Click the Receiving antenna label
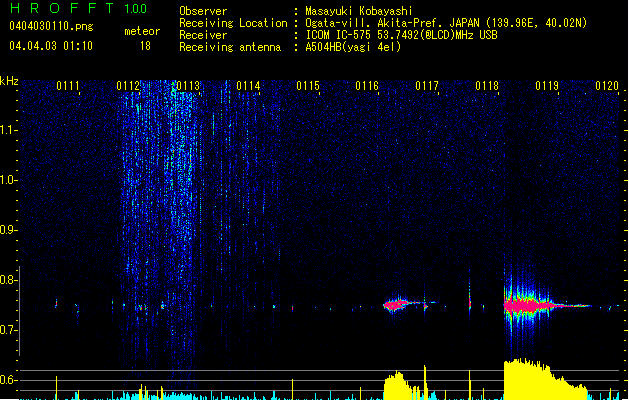 [230, 47]
